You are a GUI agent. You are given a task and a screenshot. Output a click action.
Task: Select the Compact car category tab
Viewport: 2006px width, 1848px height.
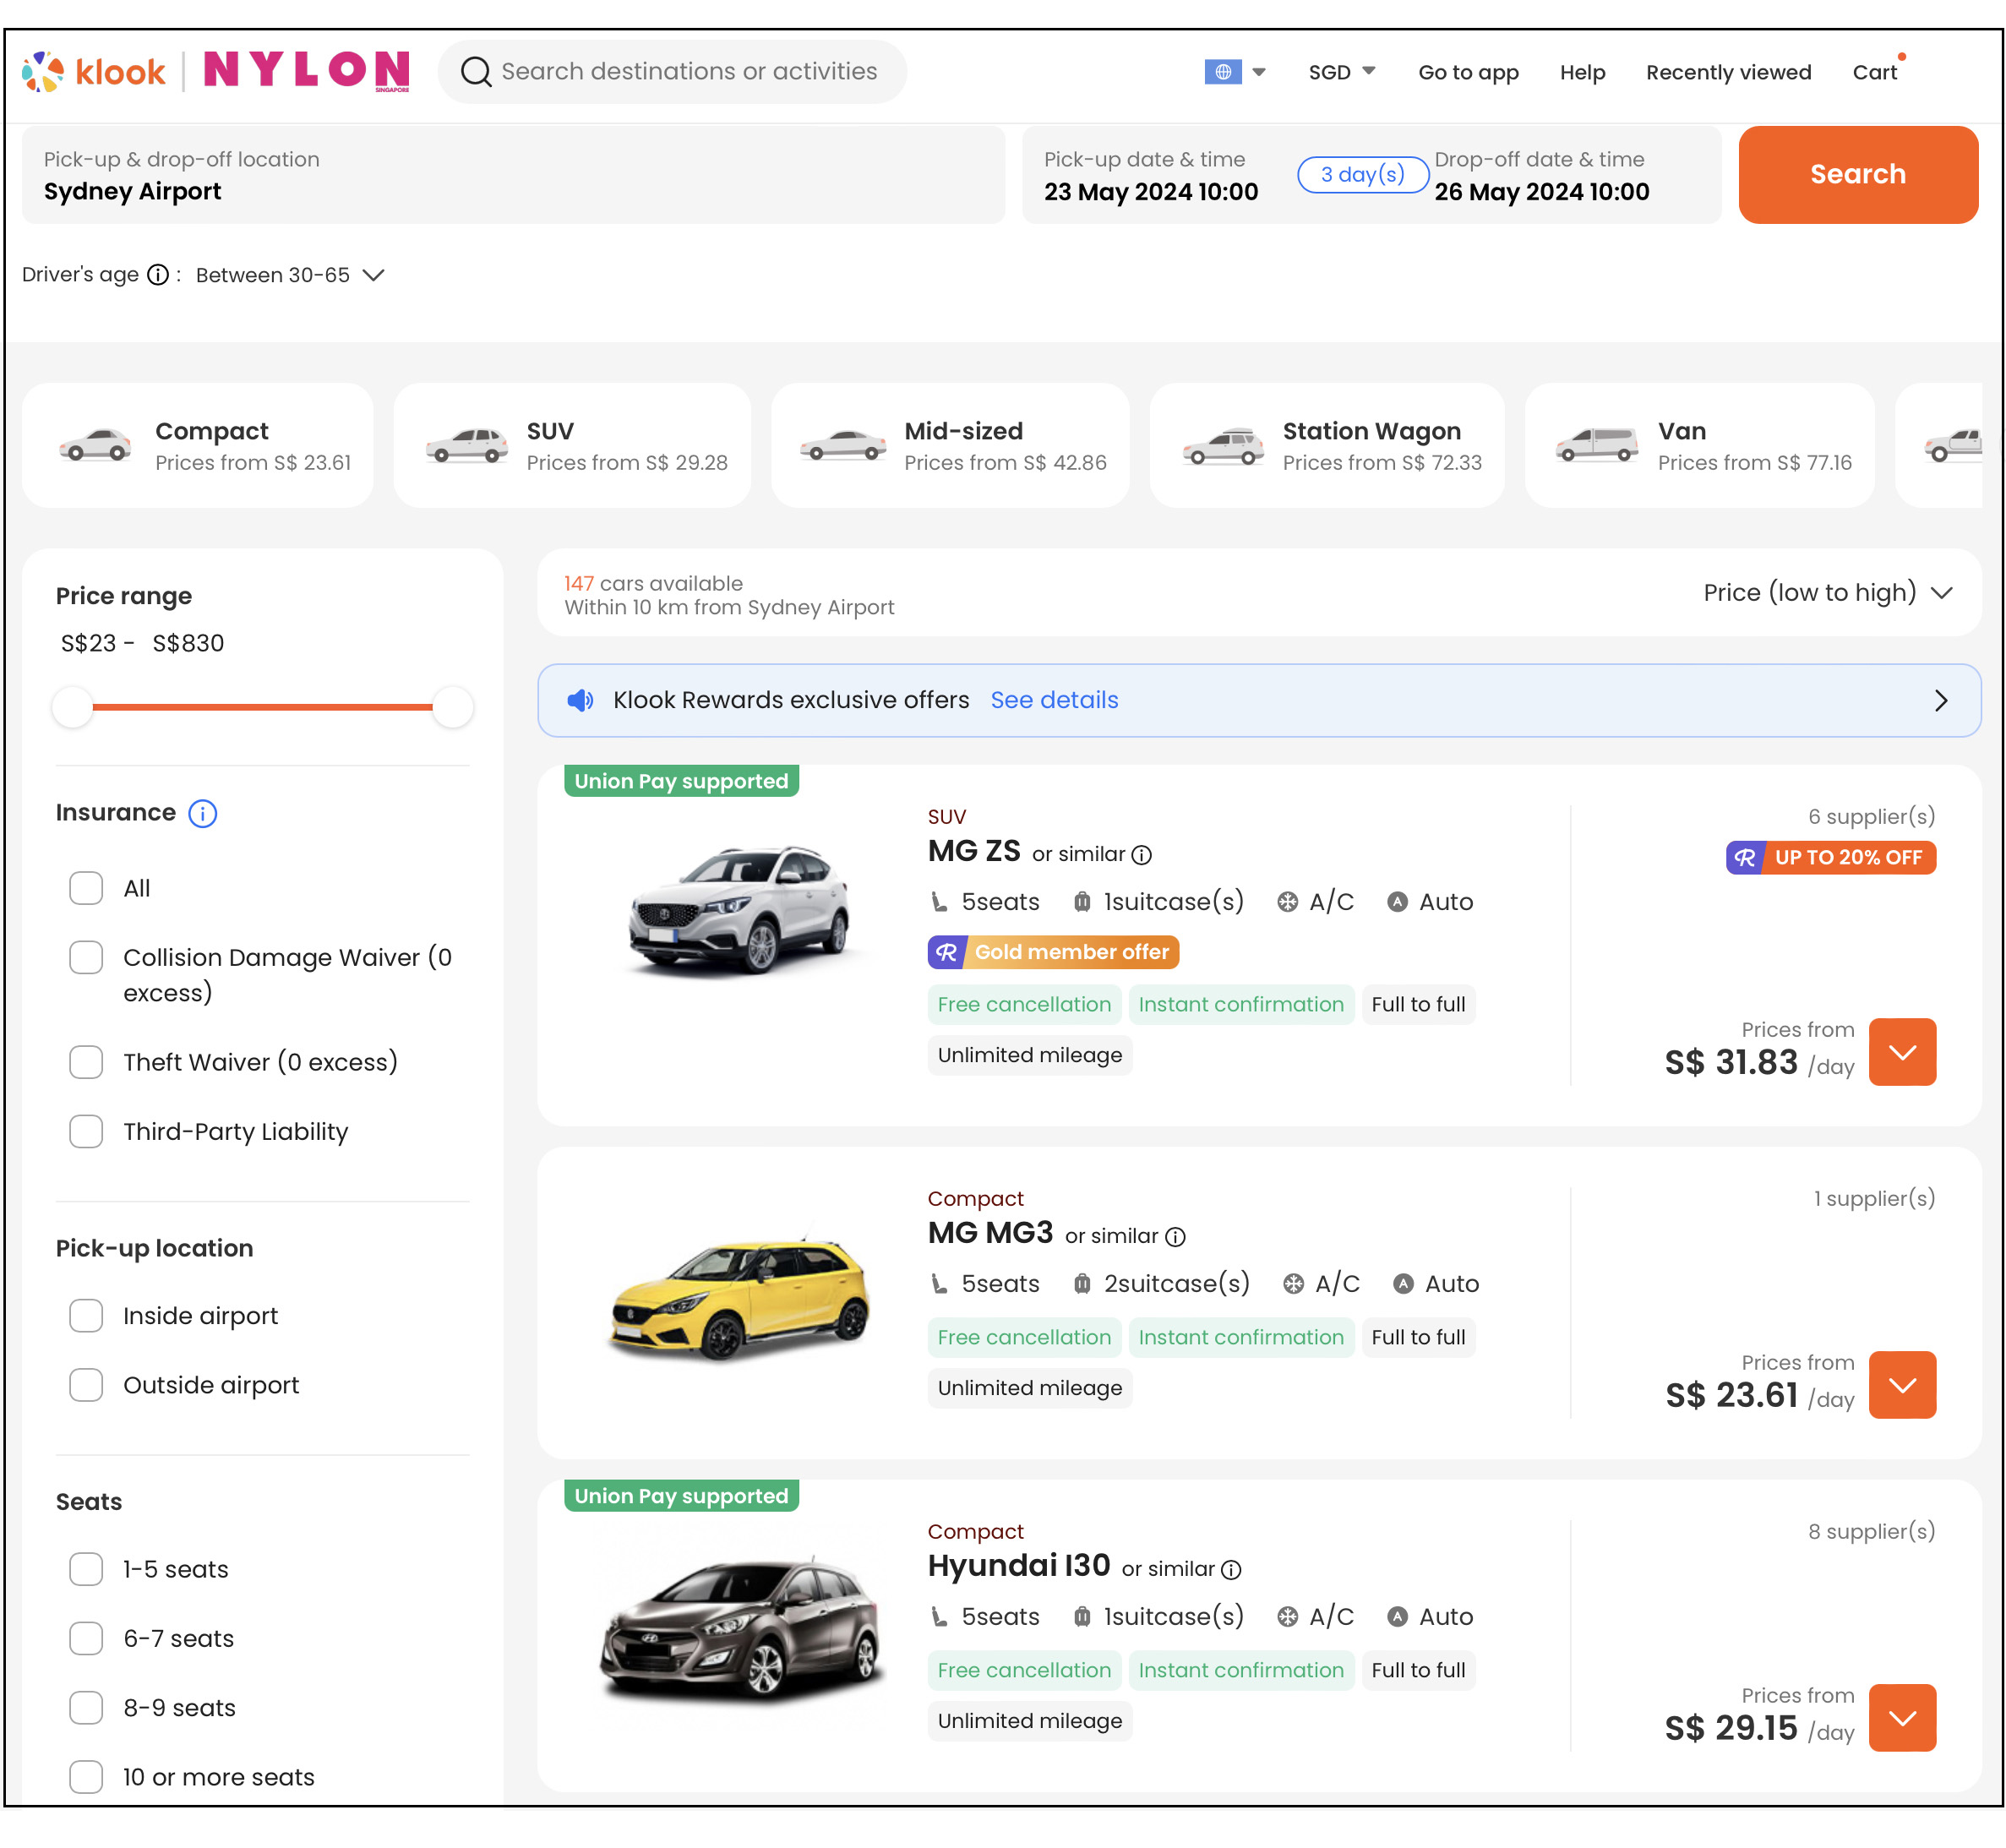point(198,445)
